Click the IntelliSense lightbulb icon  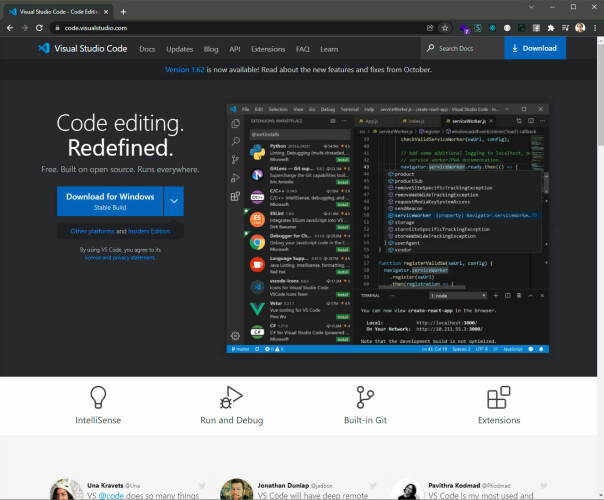point(98,397)
